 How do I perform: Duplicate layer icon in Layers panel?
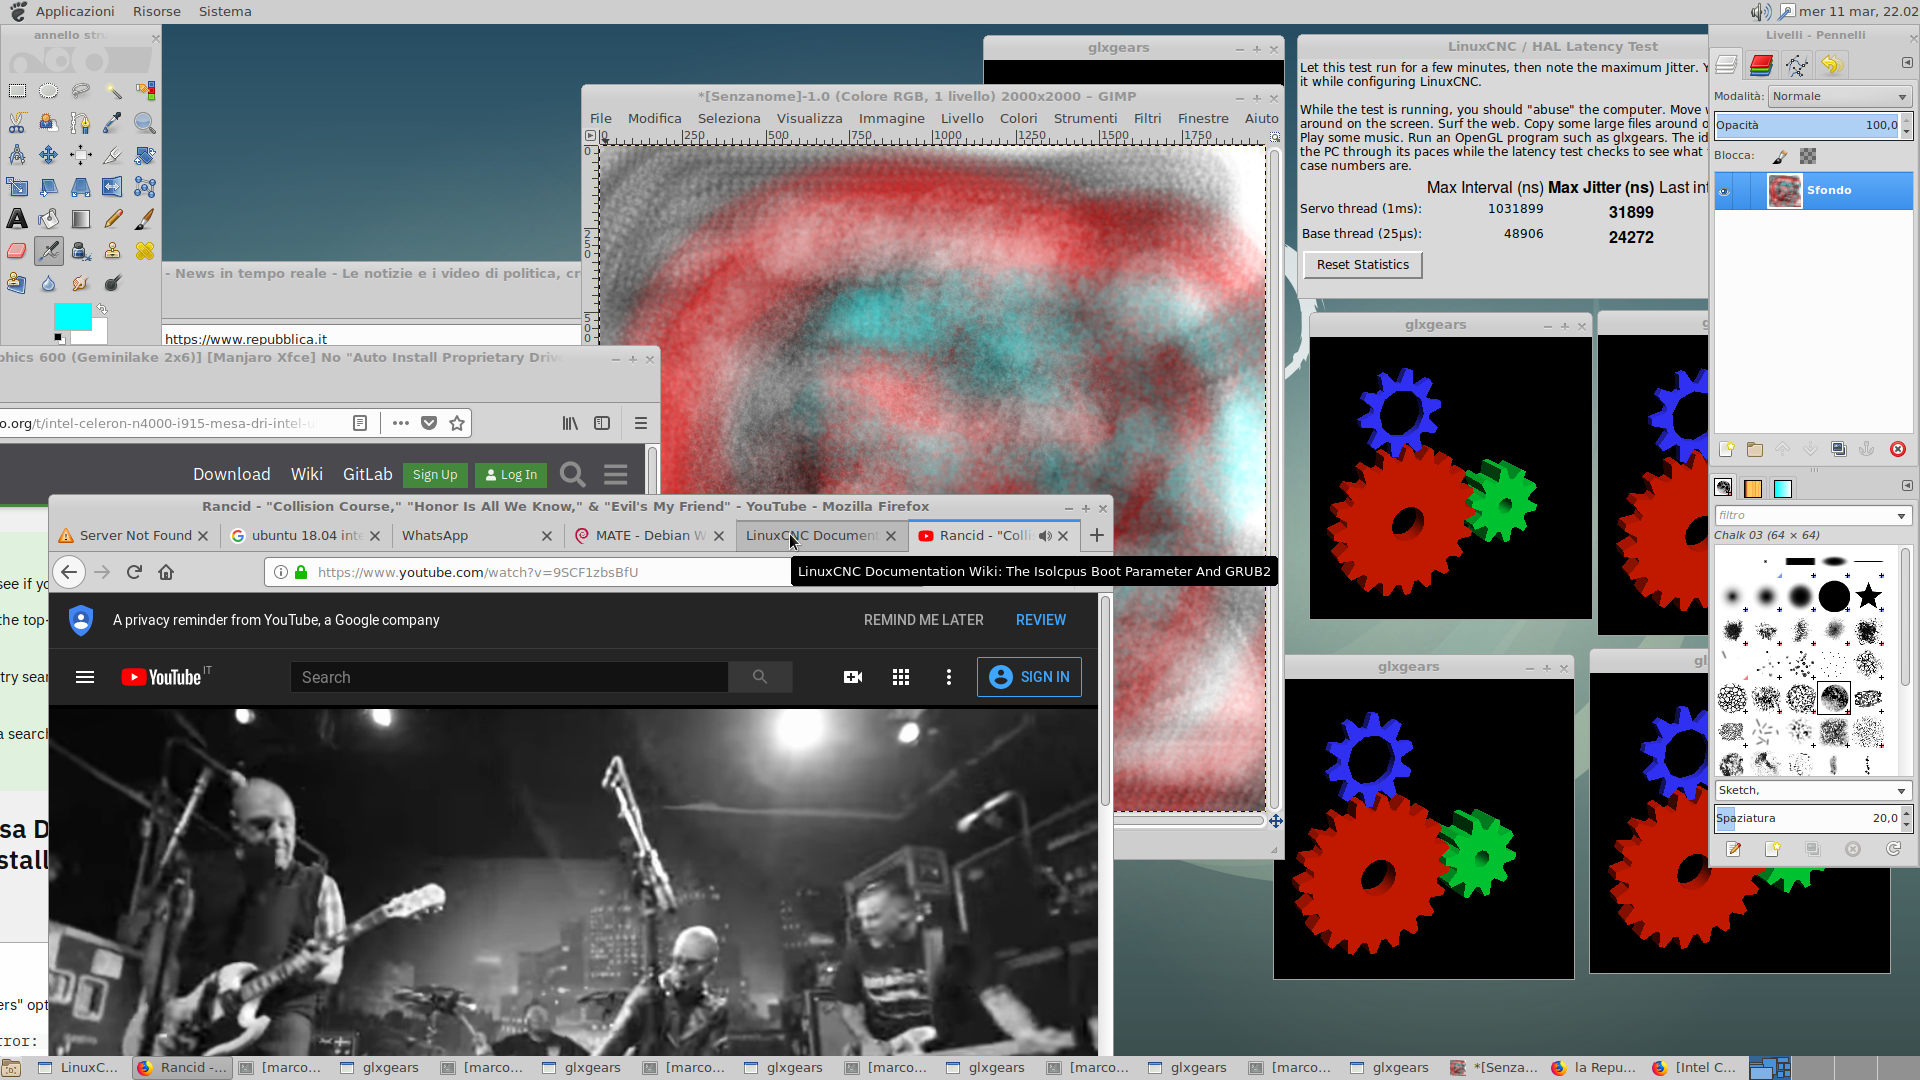coord(1838,449)
